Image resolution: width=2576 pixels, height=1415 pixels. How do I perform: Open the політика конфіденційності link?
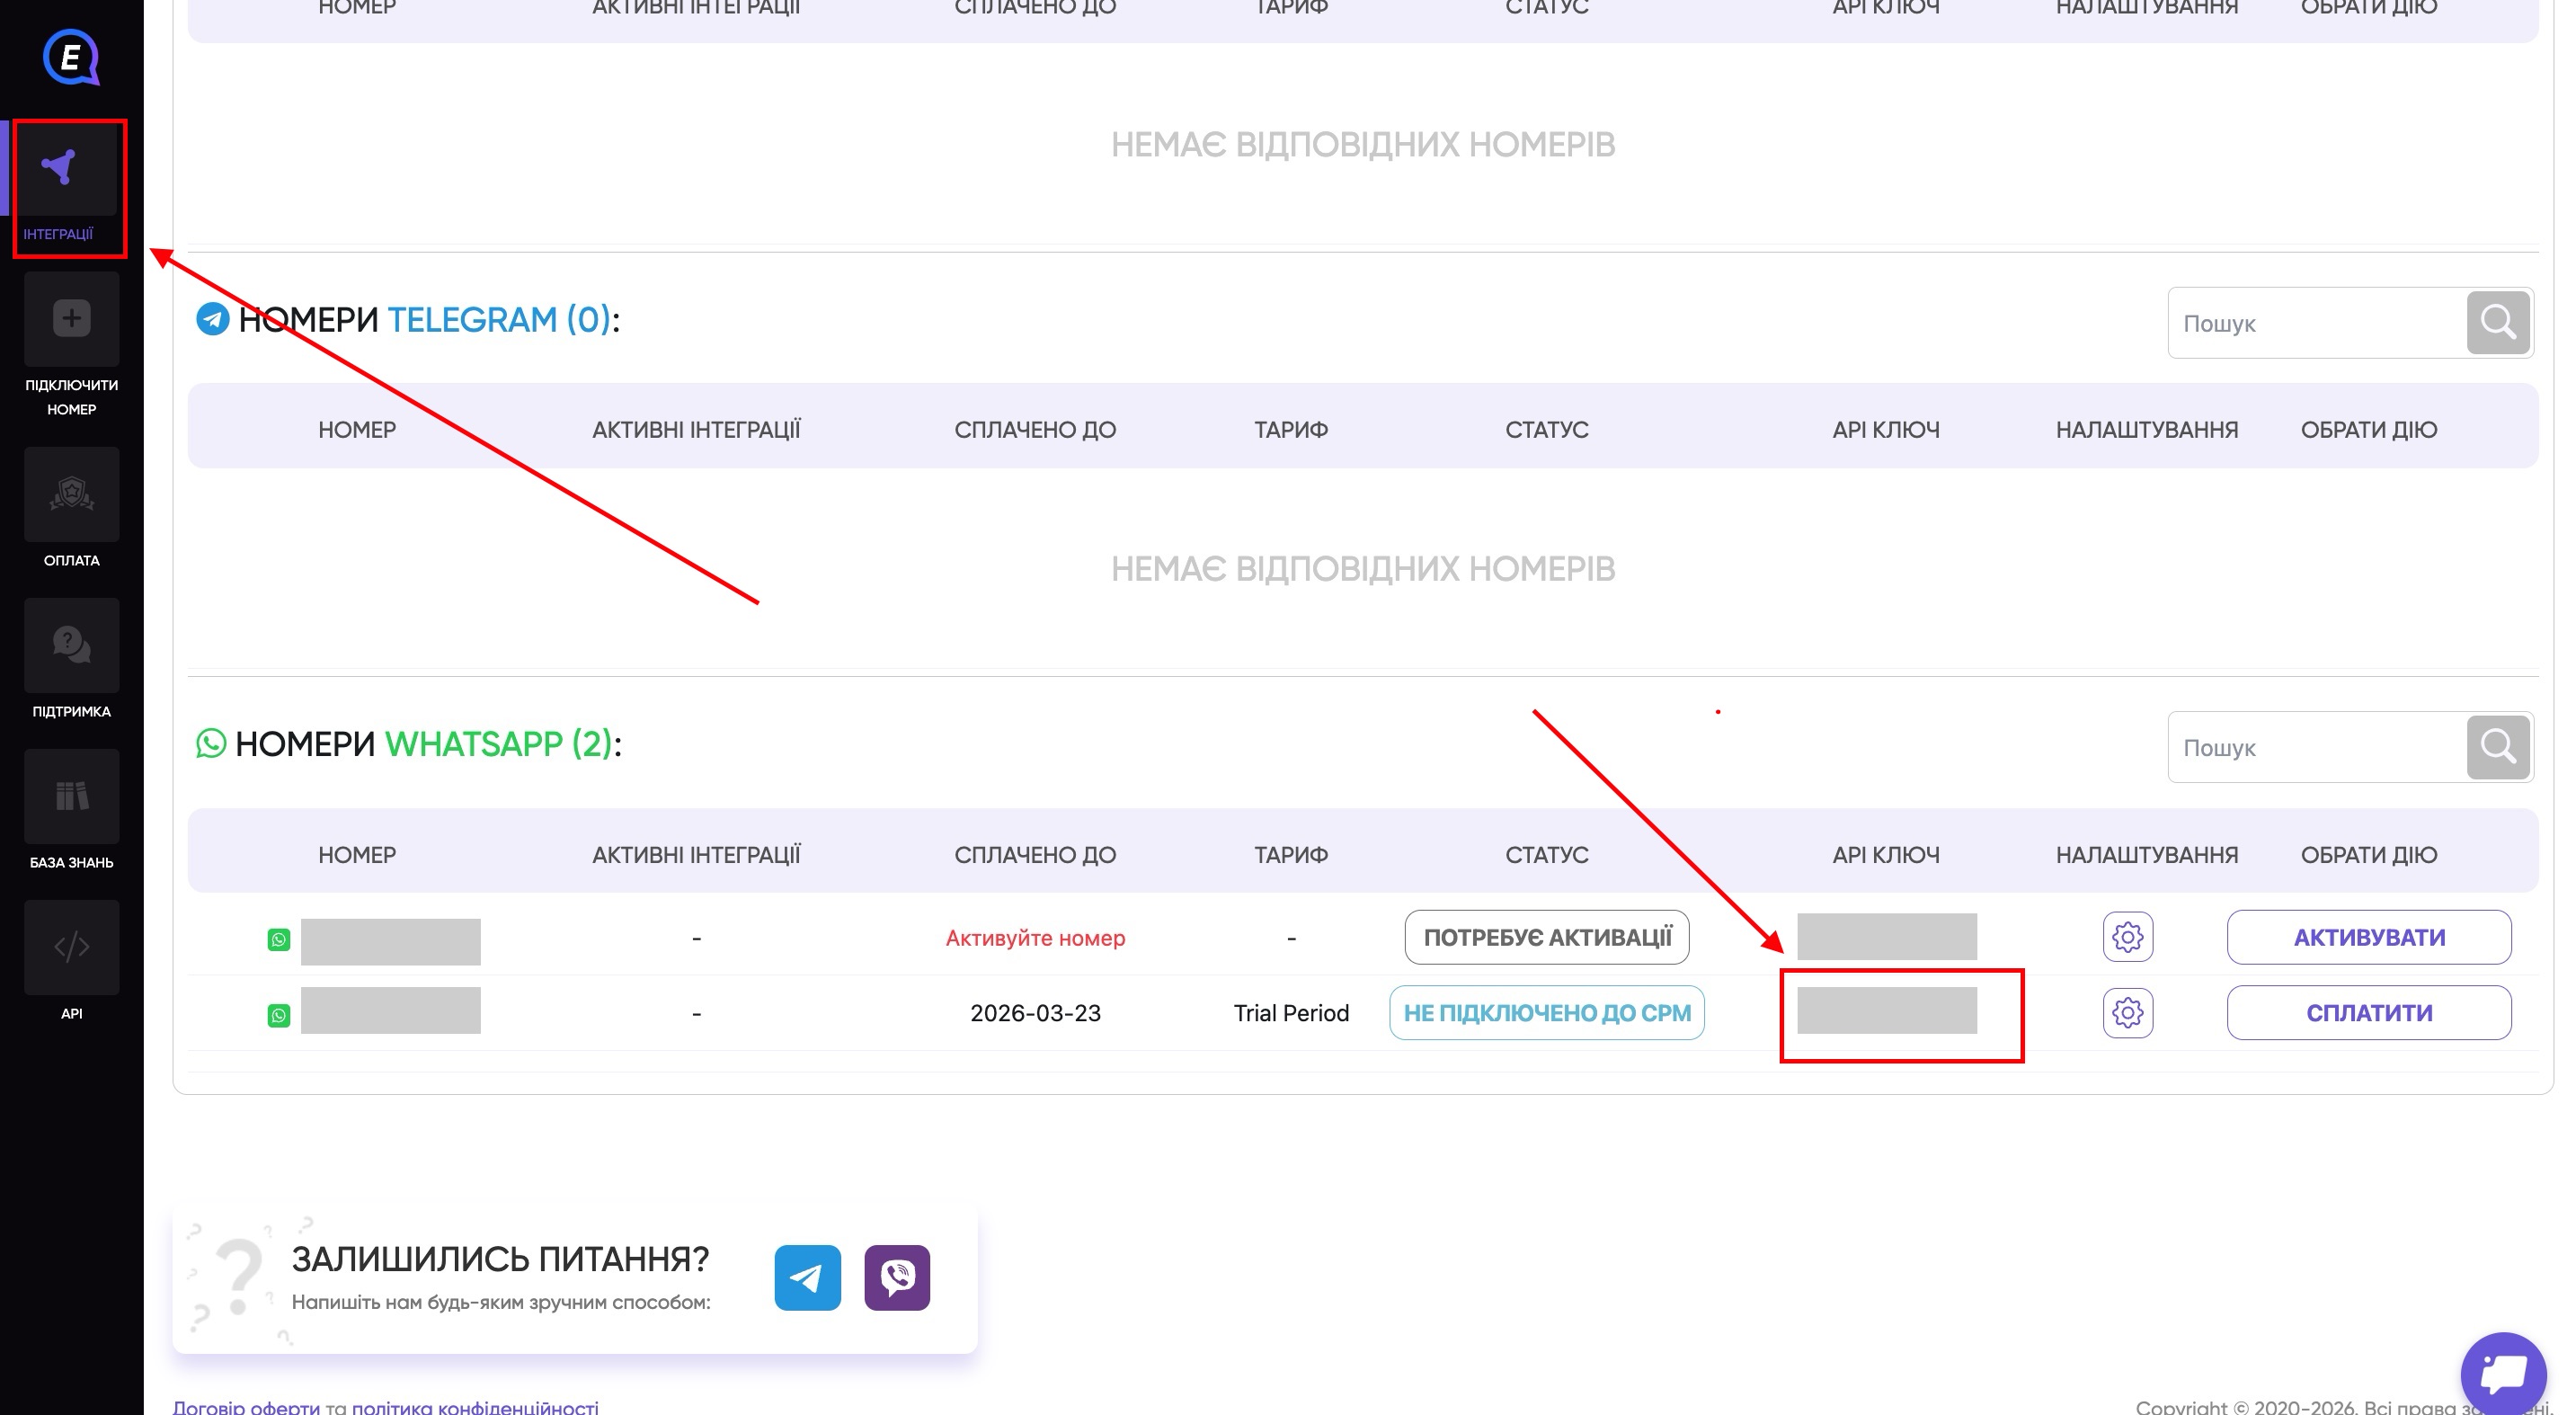(x=475, y=1406)
